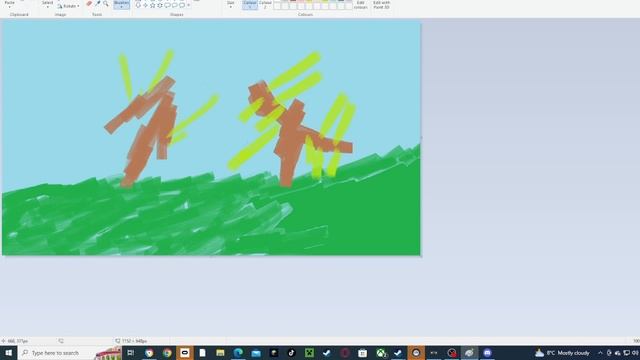Open Google Chrome from taskbar
640x360 pixels.
point(167,353)
